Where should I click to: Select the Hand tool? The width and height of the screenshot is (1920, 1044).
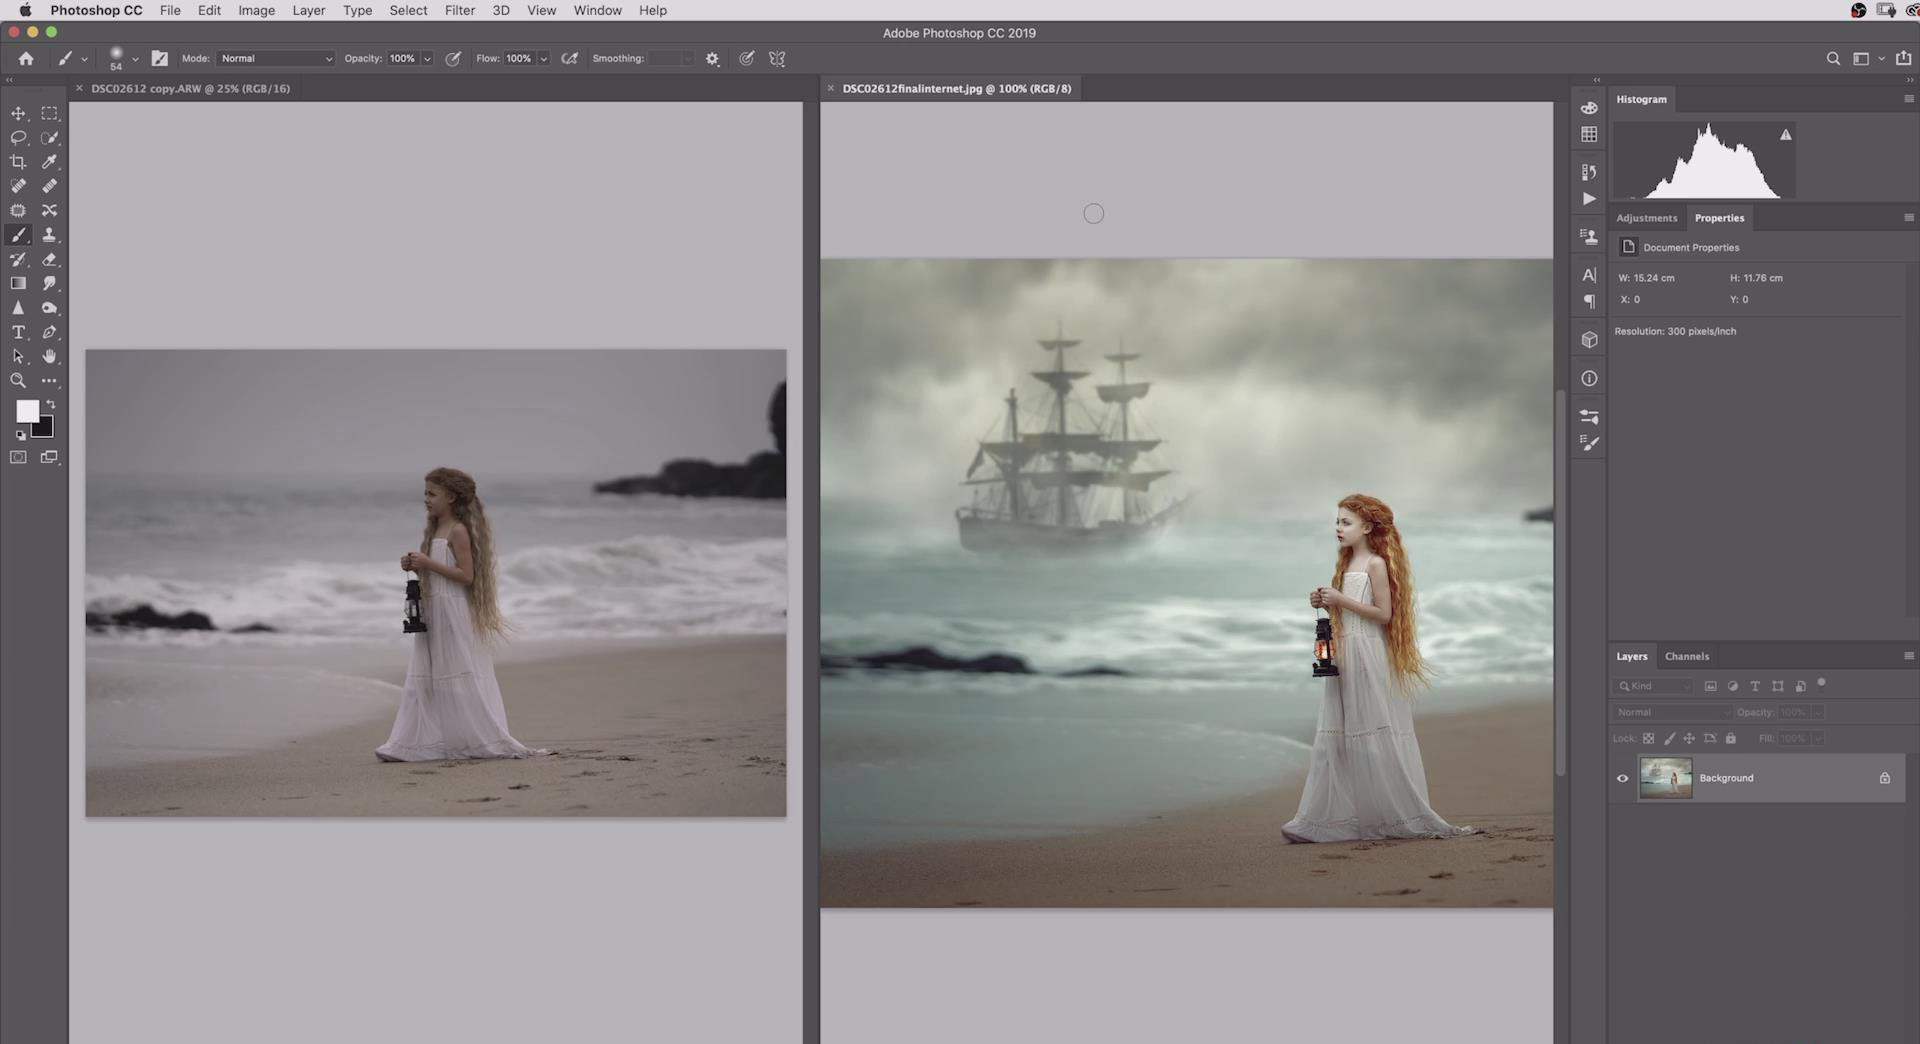point(49,357)
